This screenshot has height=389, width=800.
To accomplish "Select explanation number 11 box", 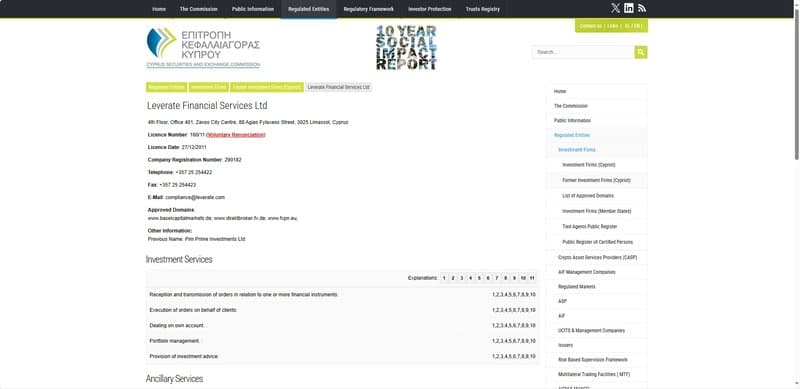I will tap(532, 278).
